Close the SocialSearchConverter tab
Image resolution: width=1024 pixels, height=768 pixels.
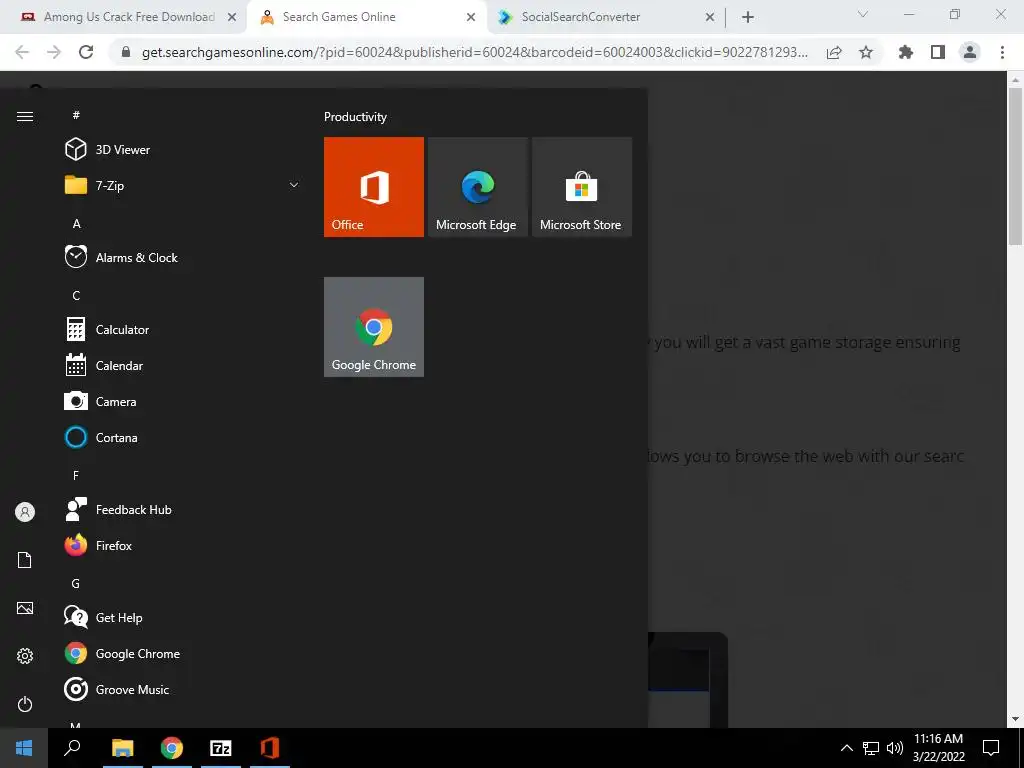710,18
